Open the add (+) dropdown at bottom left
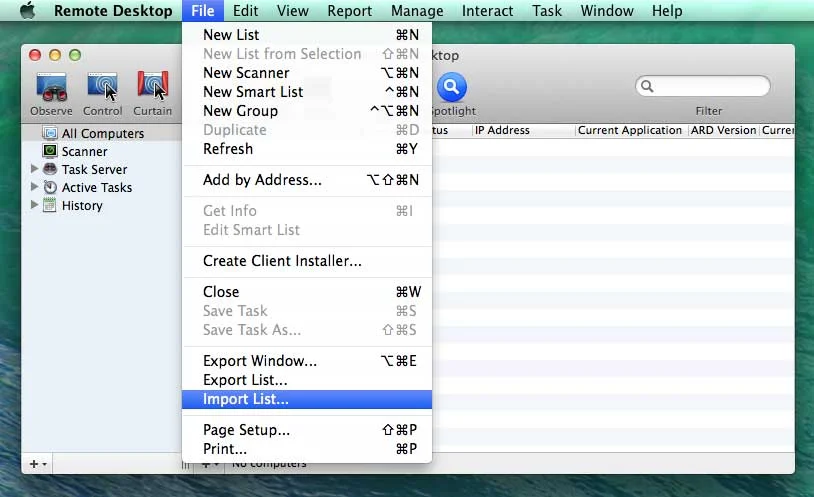 pyautogui.click(x=37, y=464)
